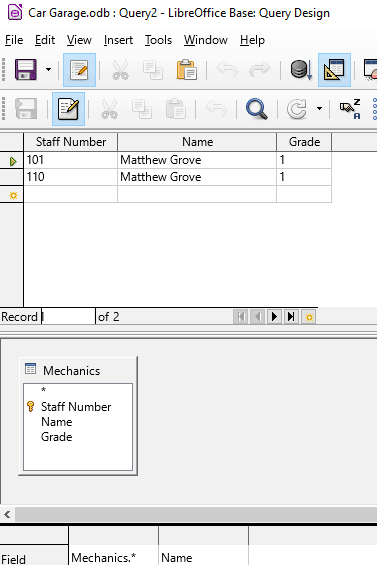Toggle Edit File mode in top toolbar
Viewport: 377px width, 565px height.
(x=79, y=70)
